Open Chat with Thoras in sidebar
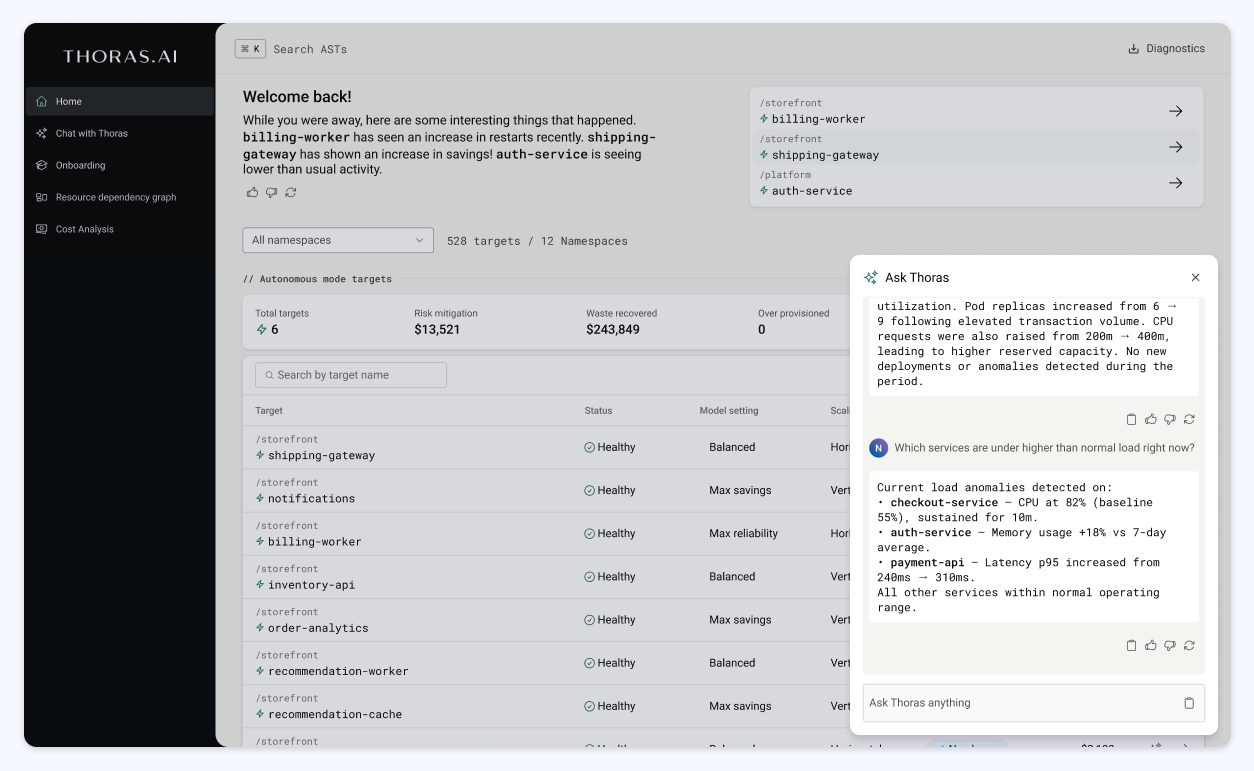 click(x=91, y=133)
